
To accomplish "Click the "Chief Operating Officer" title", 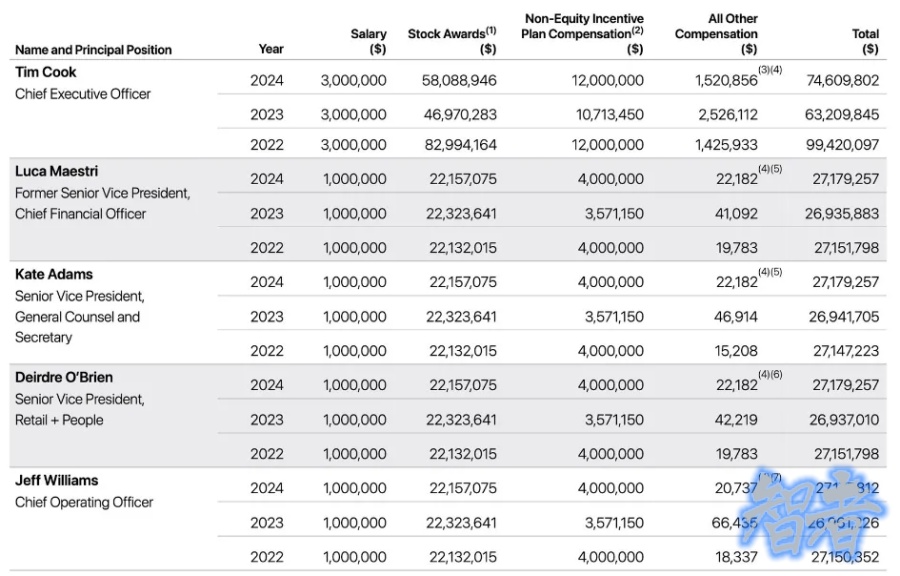I will (84, 502).
